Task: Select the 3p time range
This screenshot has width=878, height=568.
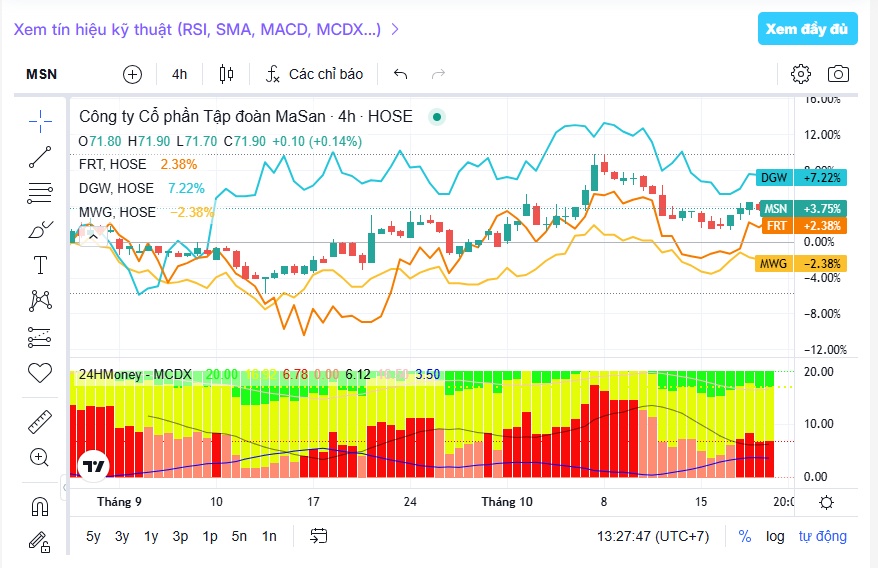Action: (180, 537)
